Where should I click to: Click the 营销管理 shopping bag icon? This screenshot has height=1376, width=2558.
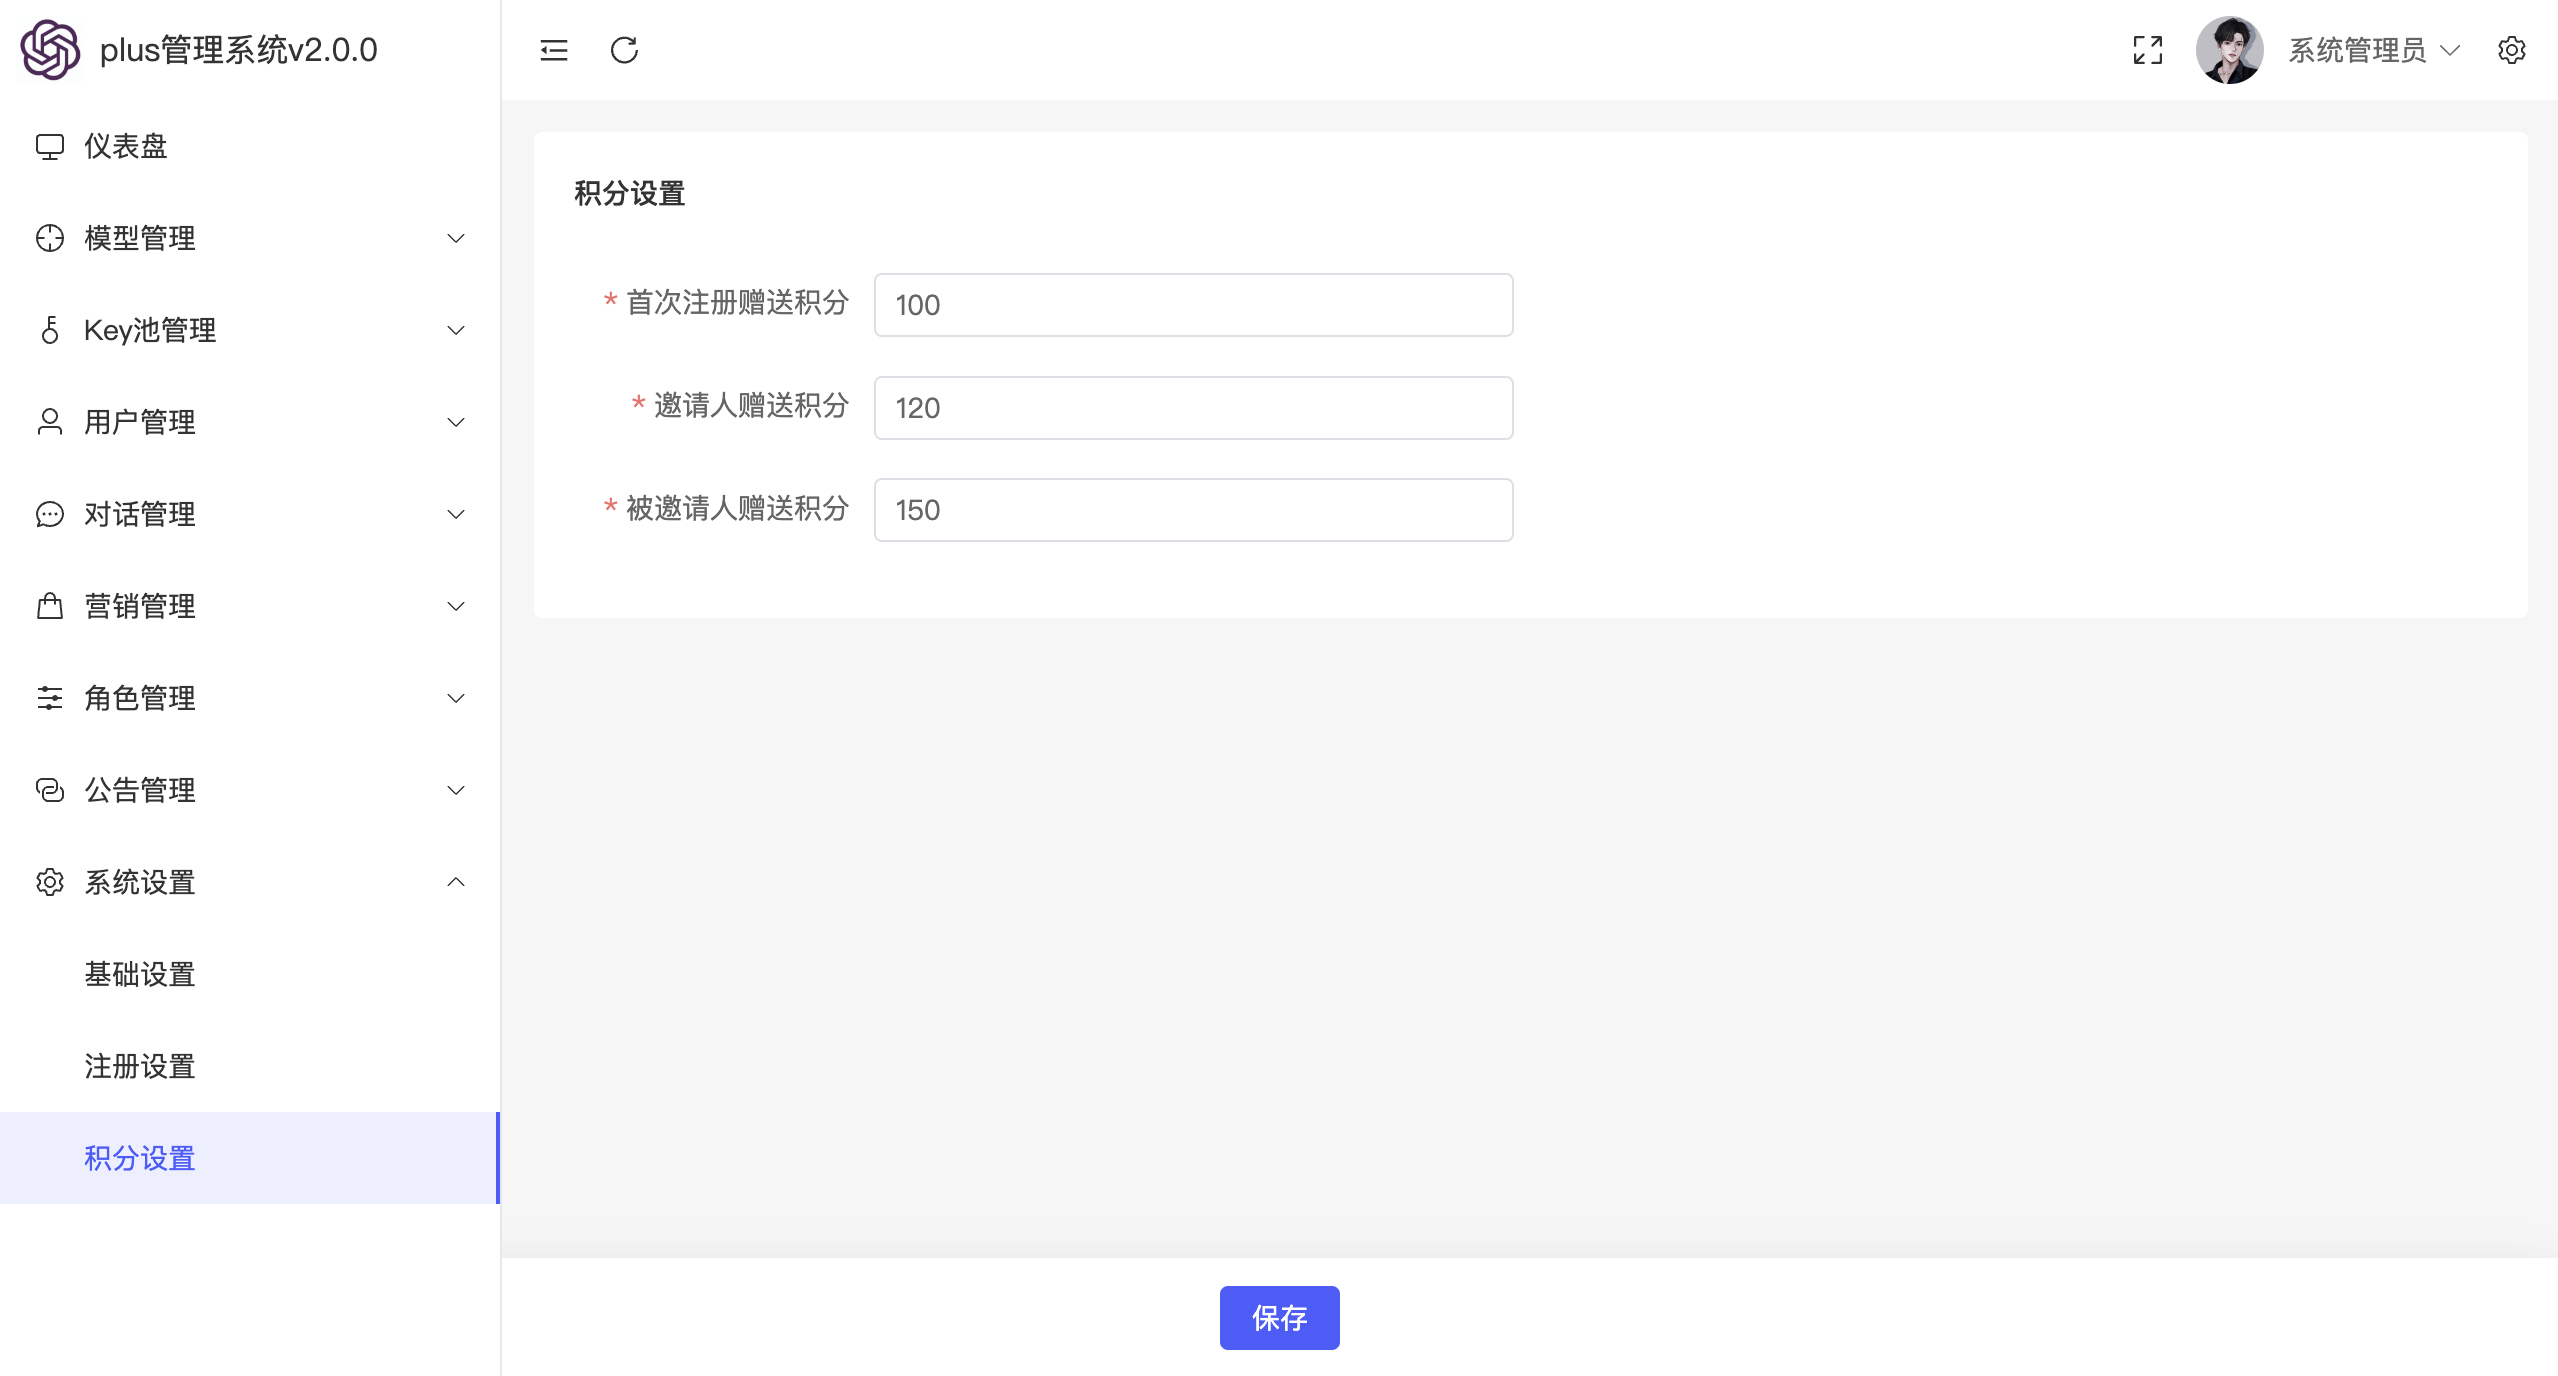pyautogui.click(x=50, y=606)
